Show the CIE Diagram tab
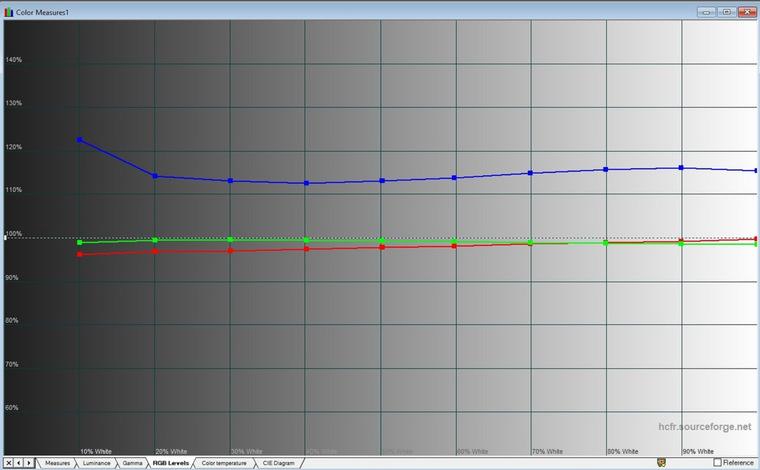 278,463
